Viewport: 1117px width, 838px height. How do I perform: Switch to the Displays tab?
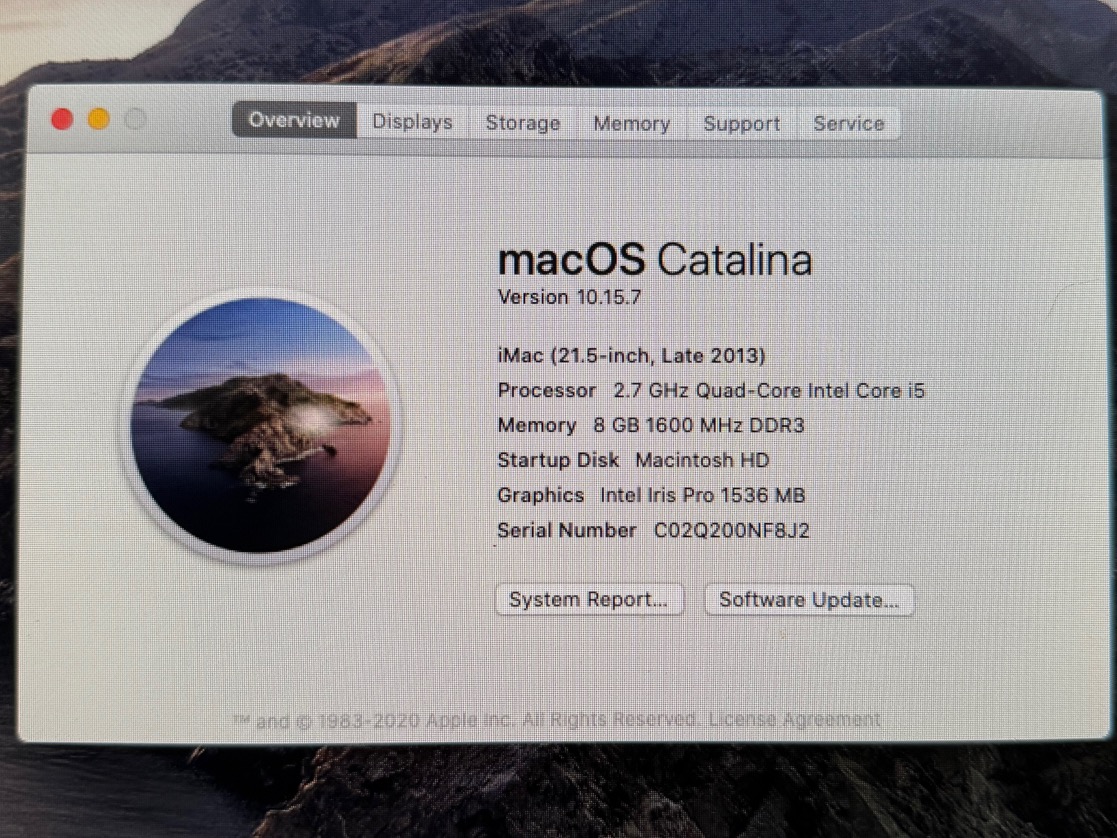412,122
